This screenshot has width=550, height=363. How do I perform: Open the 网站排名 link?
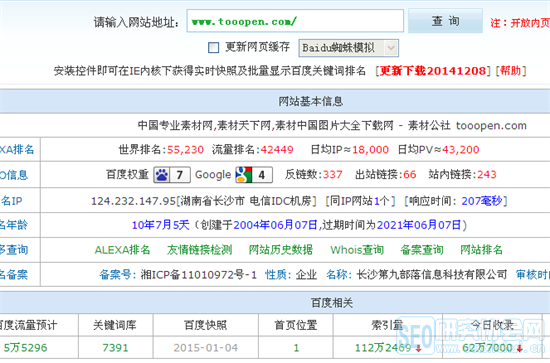pos(481,250)
